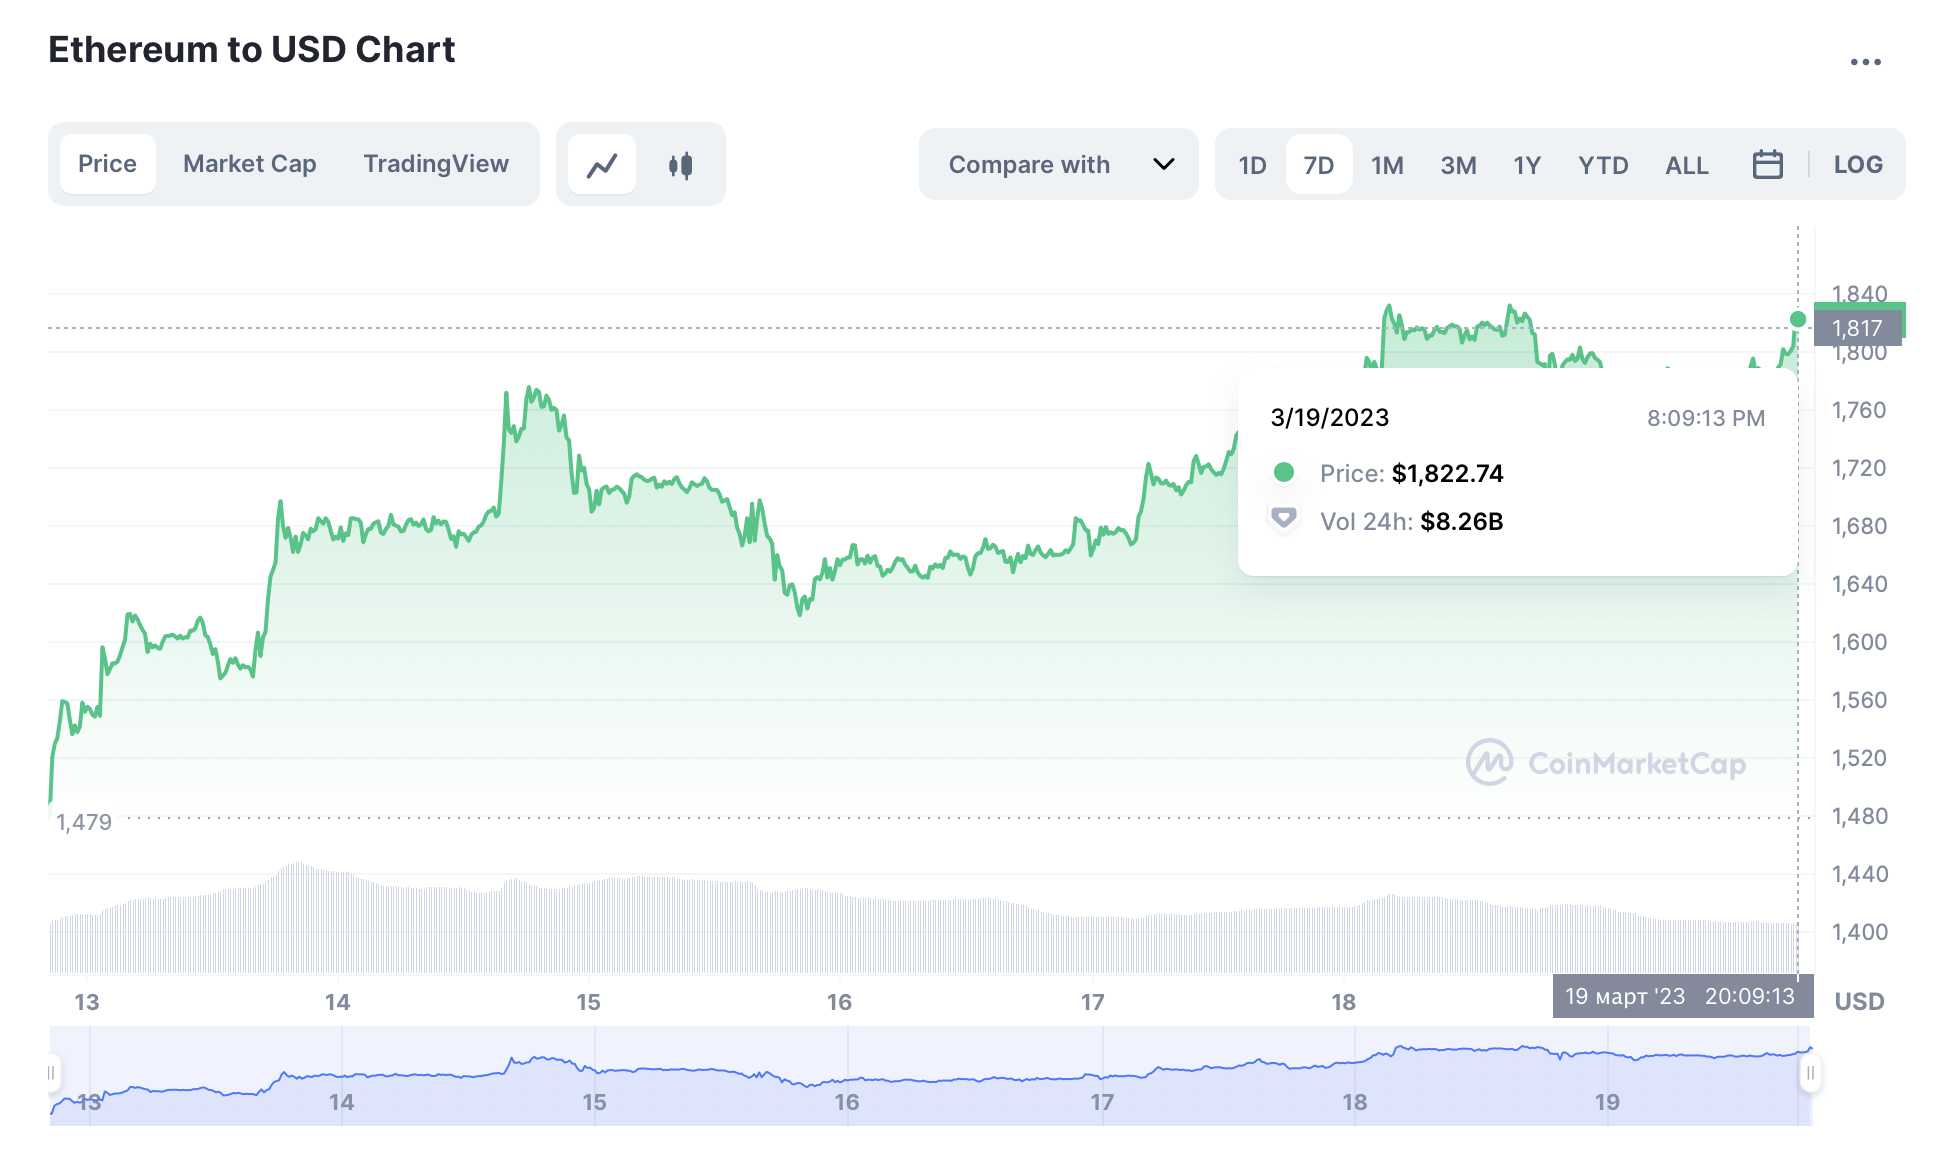Select the 1M time range

point(1386,165)
